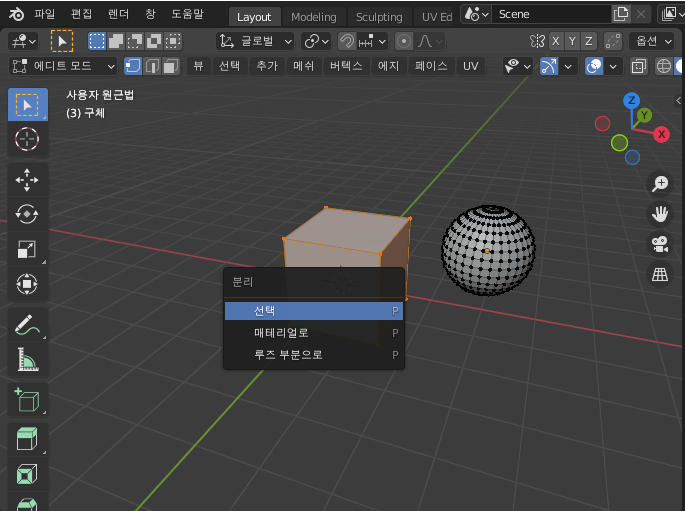The width and height of the screenshot is (685, 511).
Task: Toggle proportional editing button
Action: (404, 41)
